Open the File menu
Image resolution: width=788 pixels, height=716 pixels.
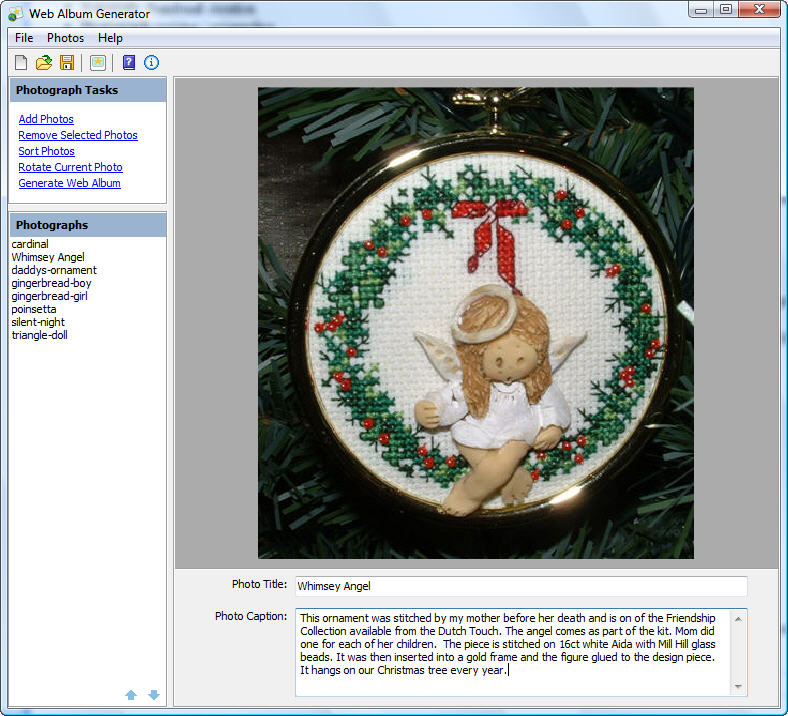tap(24, 38)
